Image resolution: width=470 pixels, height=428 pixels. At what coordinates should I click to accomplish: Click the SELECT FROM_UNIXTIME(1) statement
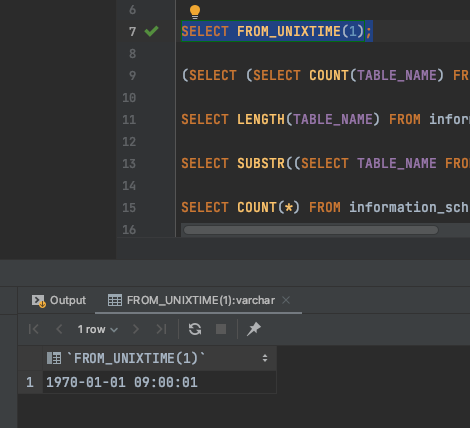tap(277, 31)
